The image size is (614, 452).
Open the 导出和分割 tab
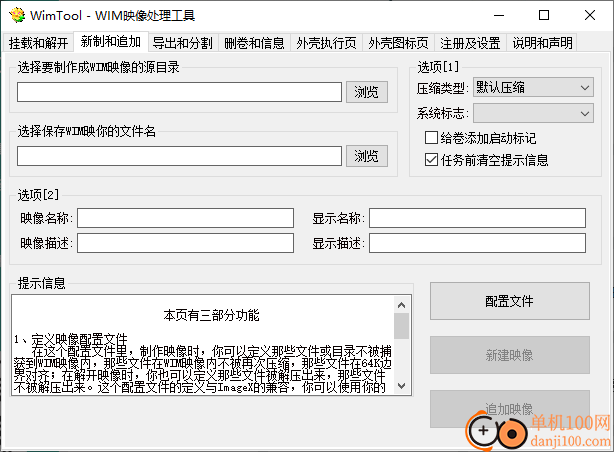tap(182, 43)
